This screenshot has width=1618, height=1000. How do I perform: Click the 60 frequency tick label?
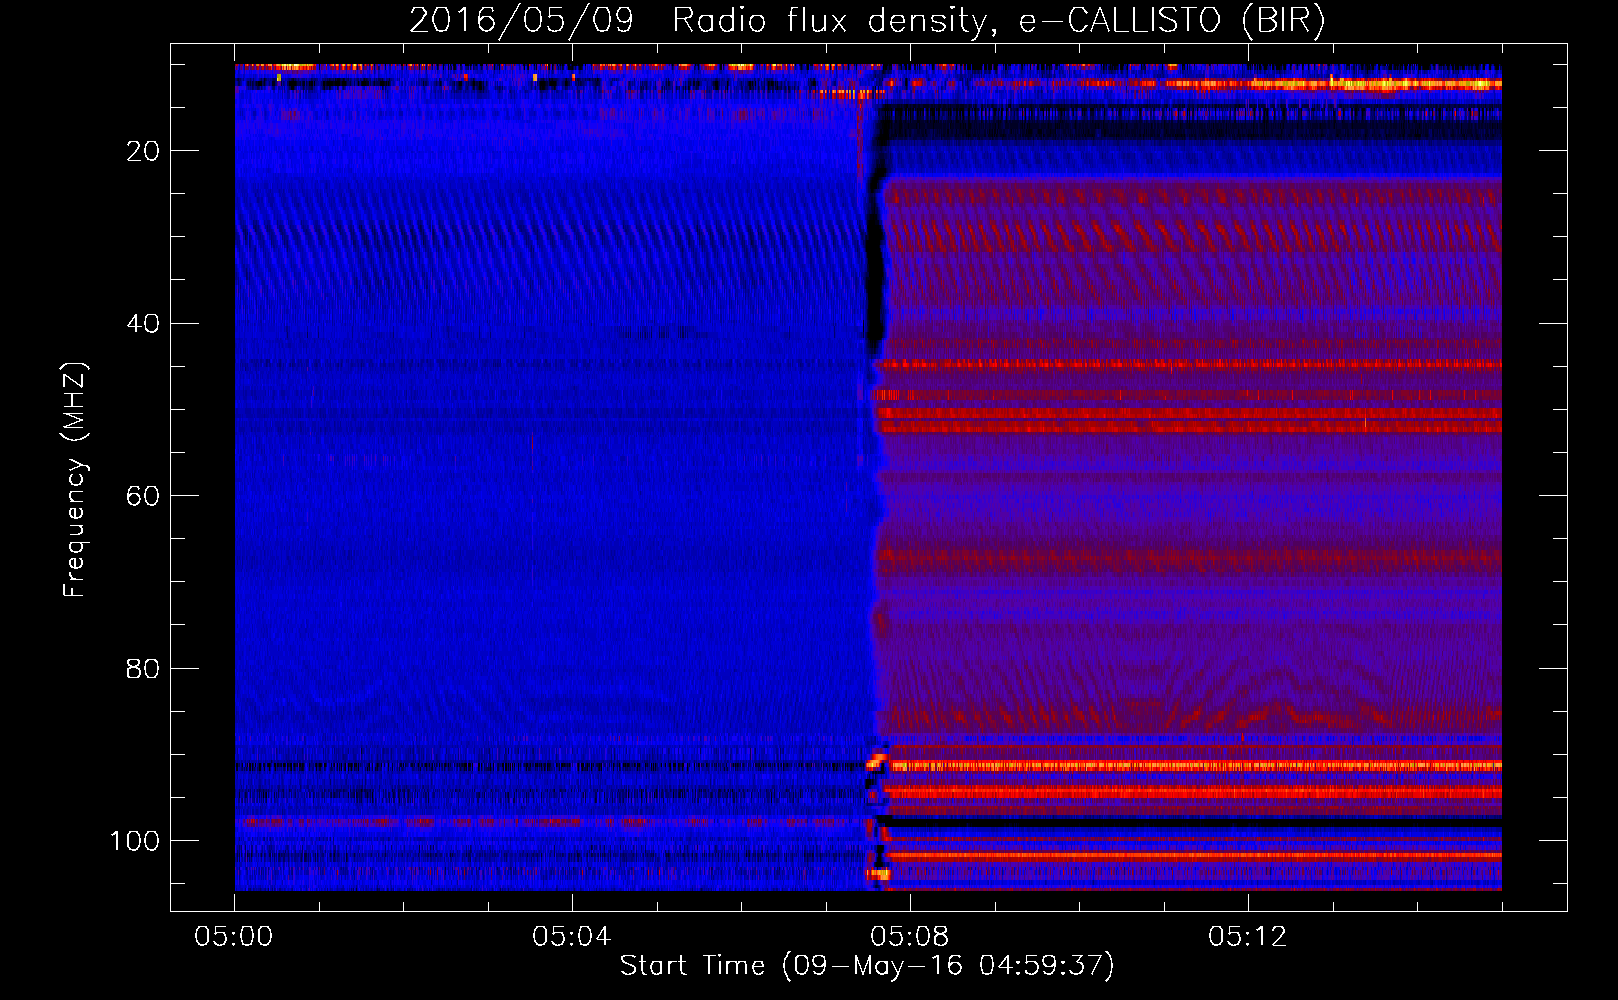pyautogui.click(x=144, y=496)
